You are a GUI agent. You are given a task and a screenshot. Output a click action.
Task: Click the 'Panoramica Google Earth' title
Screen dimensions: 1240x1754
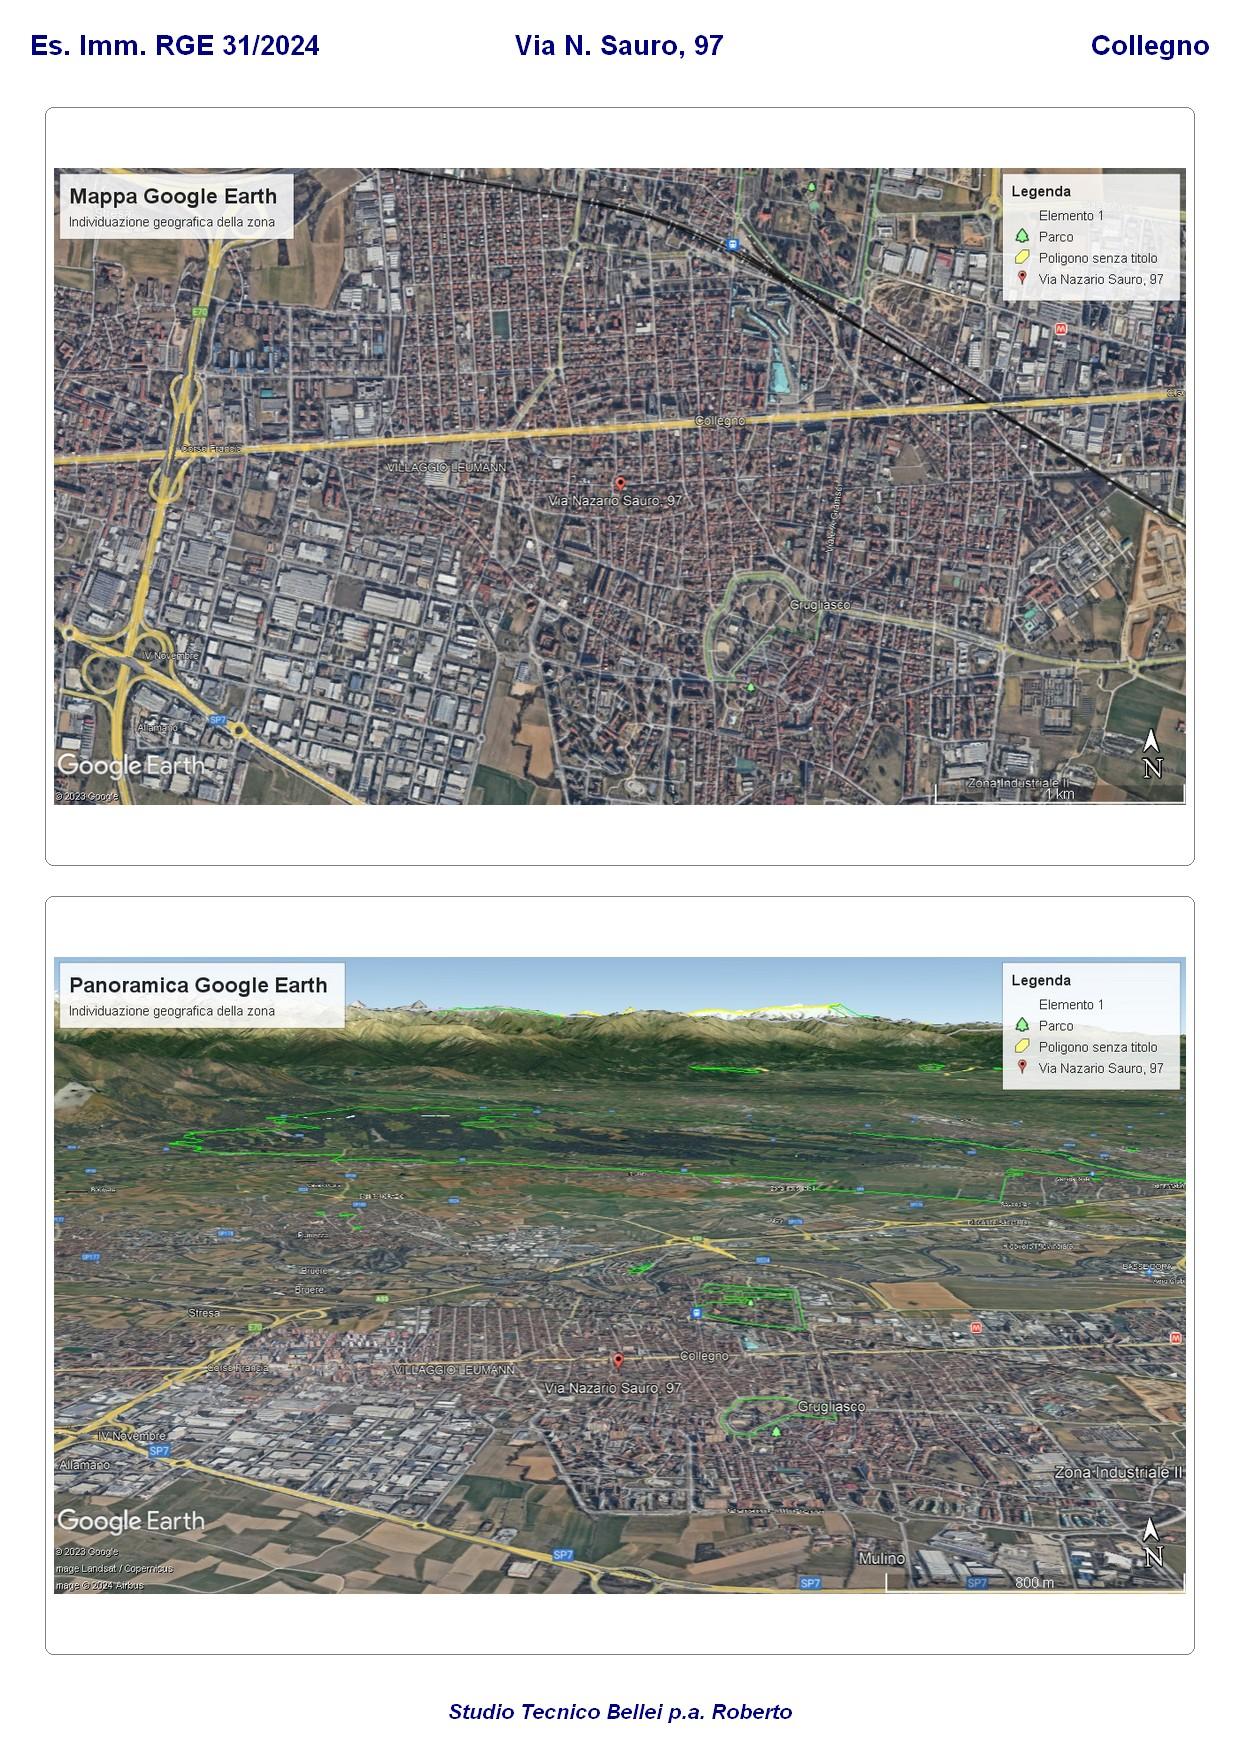(x=198, y=985)
